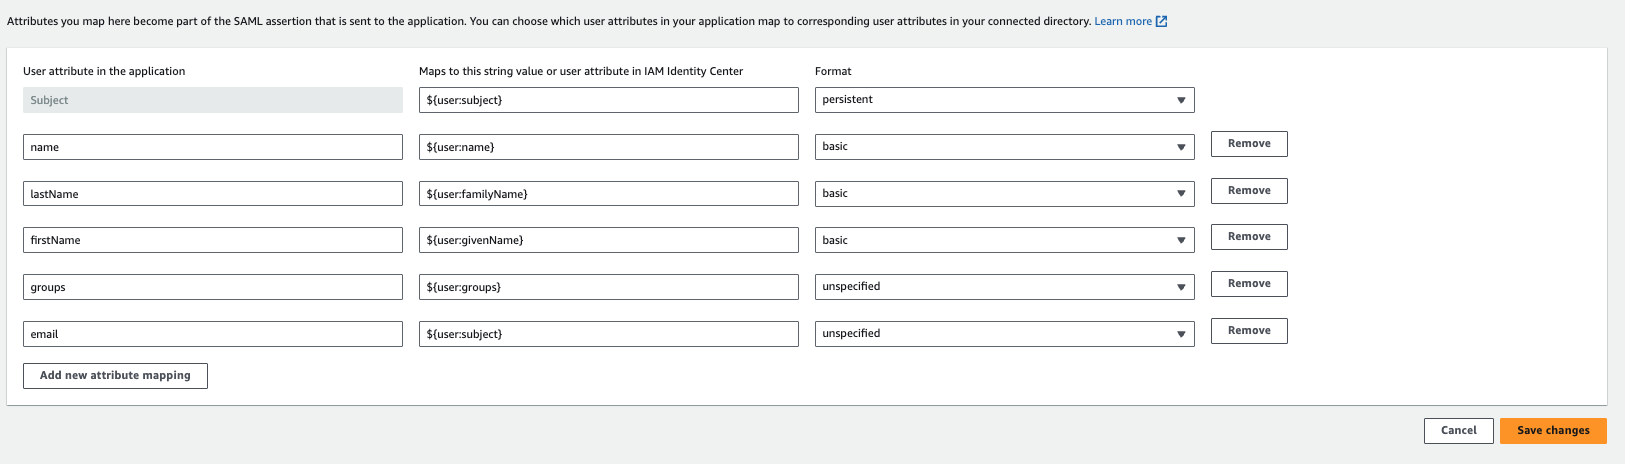Image resolution: width=1625 pixels, height=464 pixels.
Task: Open the unspecified format dropdown for groups
Action: [1004, 287]
